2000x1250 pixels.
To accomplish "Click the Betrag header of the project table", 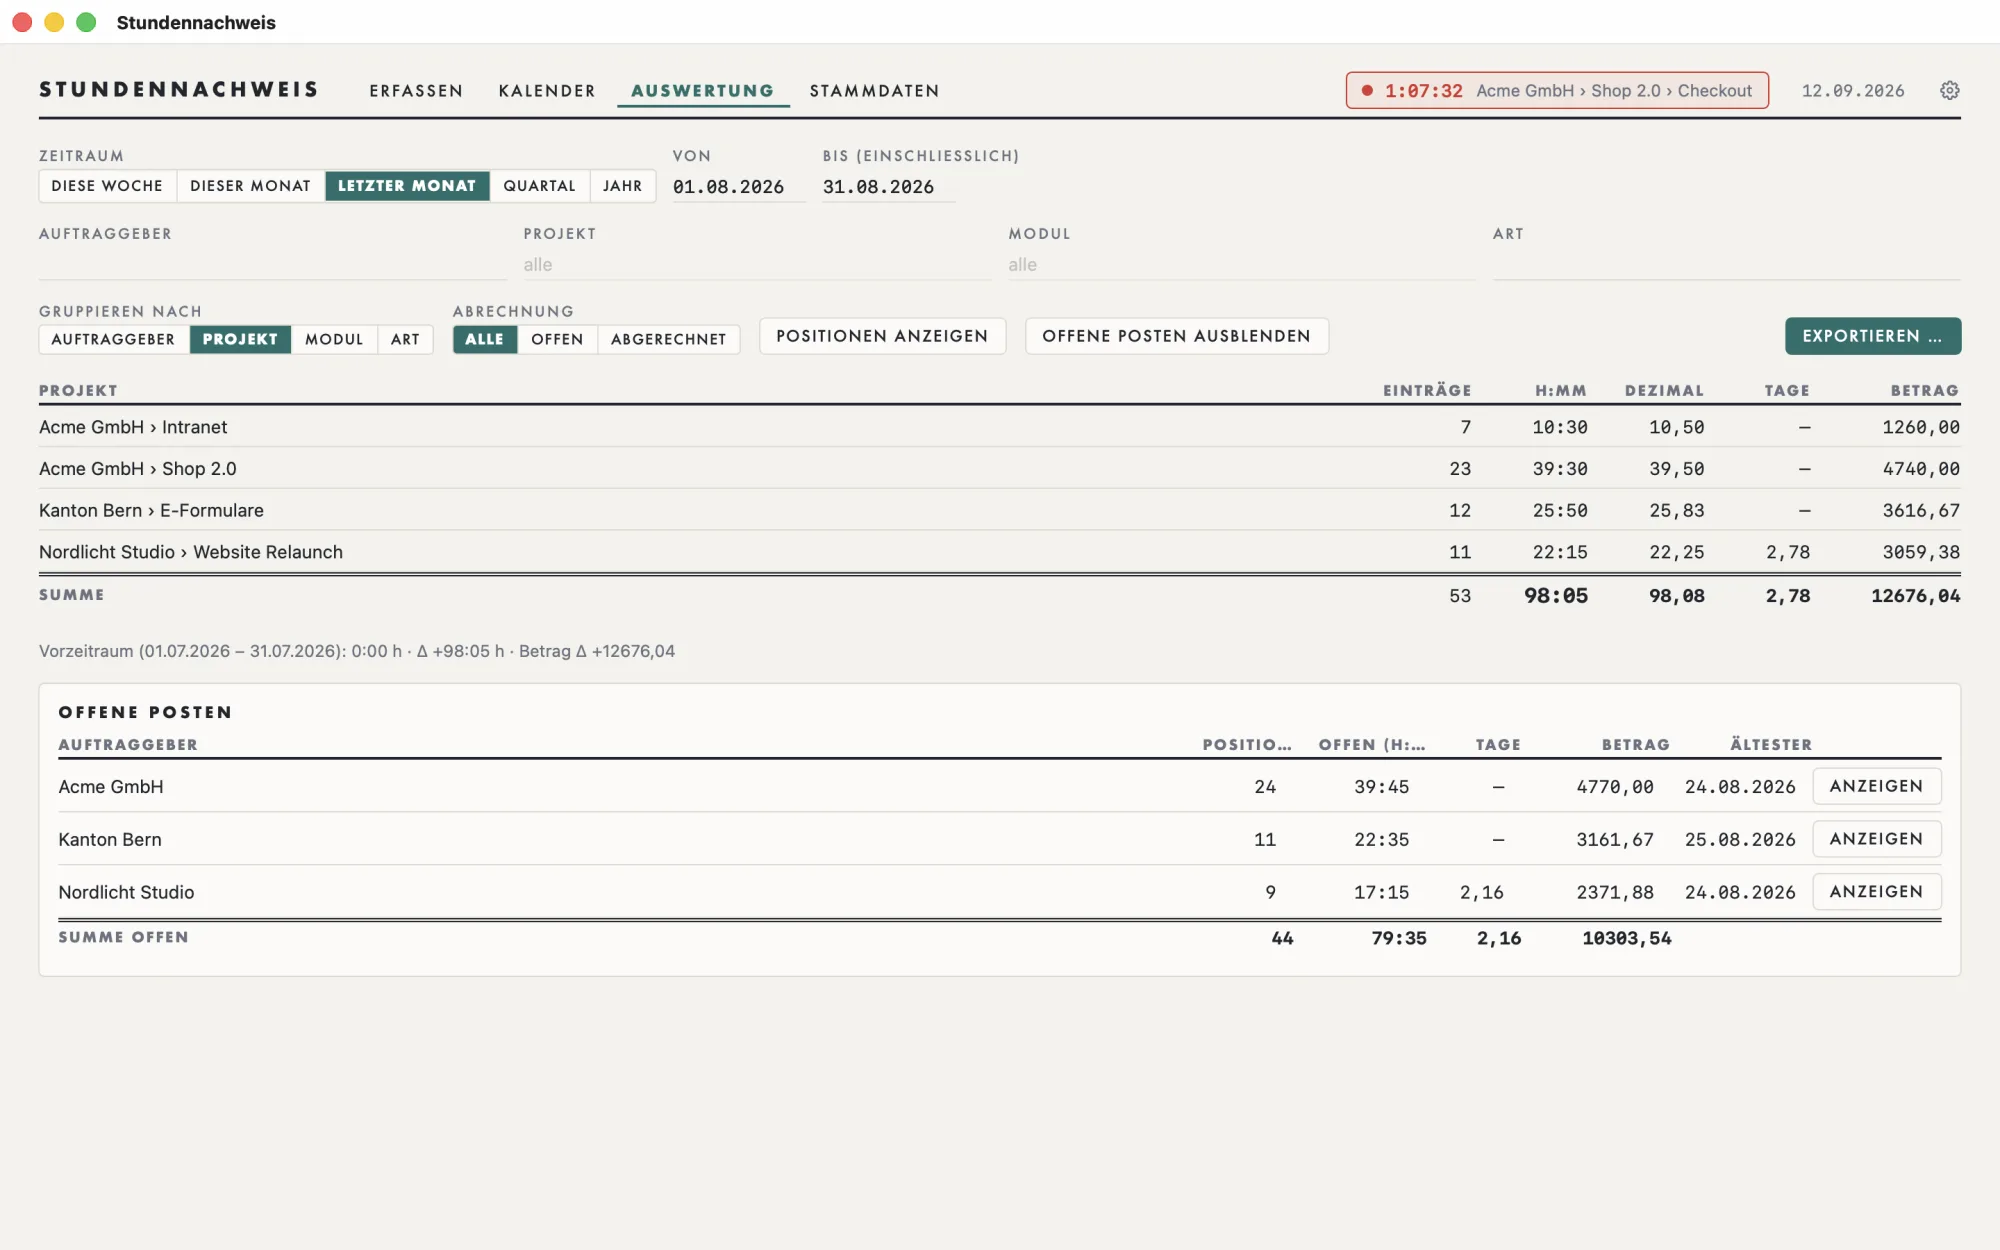I will [1924, 391].
